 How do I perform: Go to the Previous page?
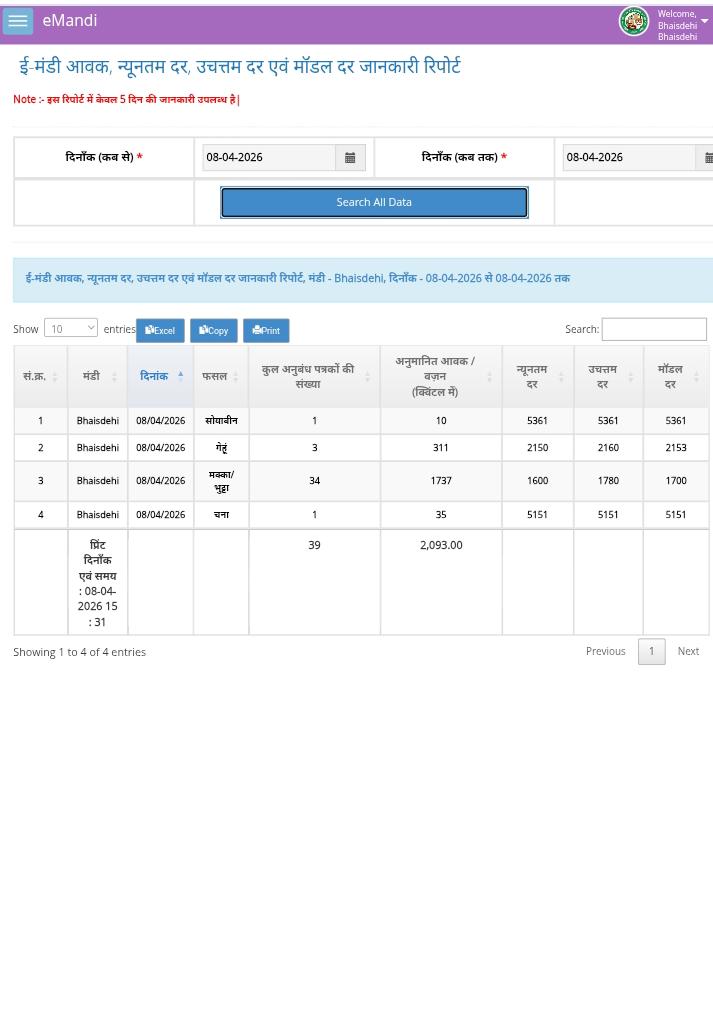(x=605, y=651)
